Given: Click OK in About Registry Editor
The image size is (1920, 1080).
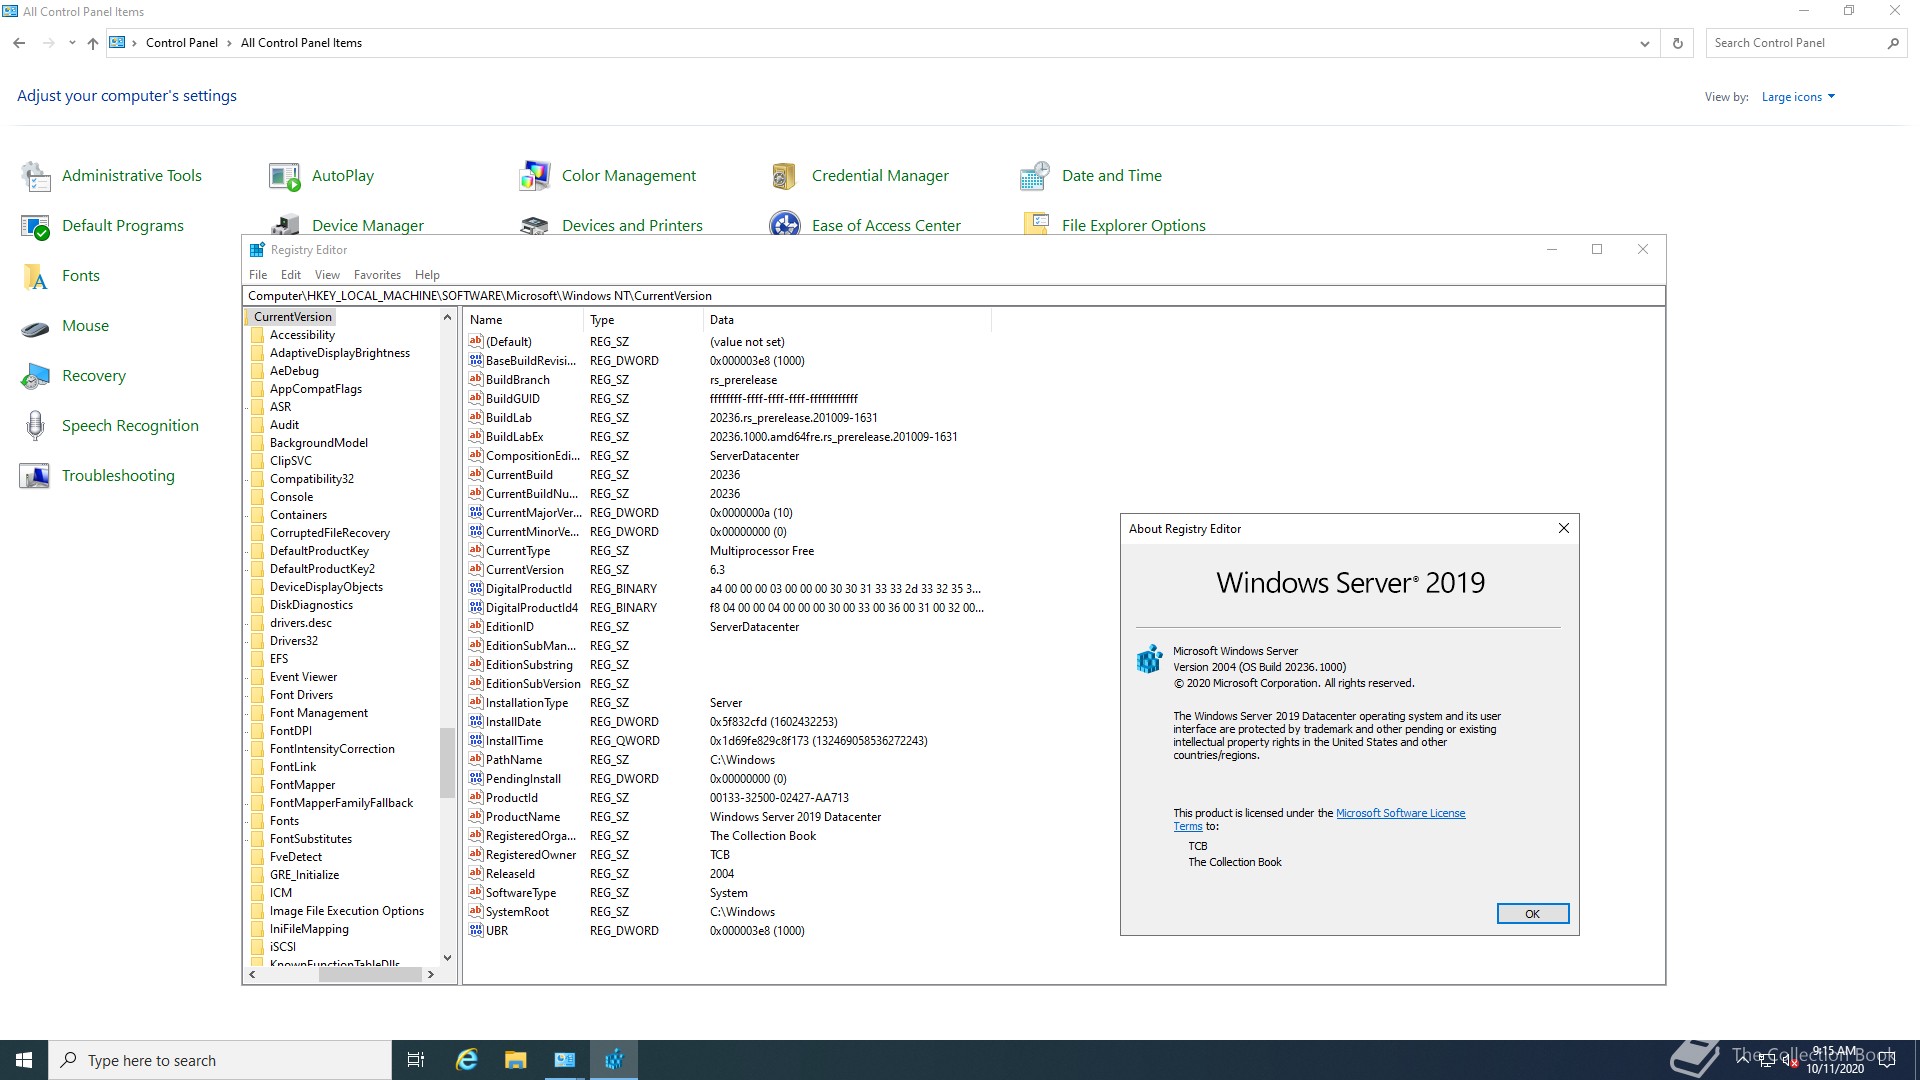Looking at the screenshot, I should 1532,914.
